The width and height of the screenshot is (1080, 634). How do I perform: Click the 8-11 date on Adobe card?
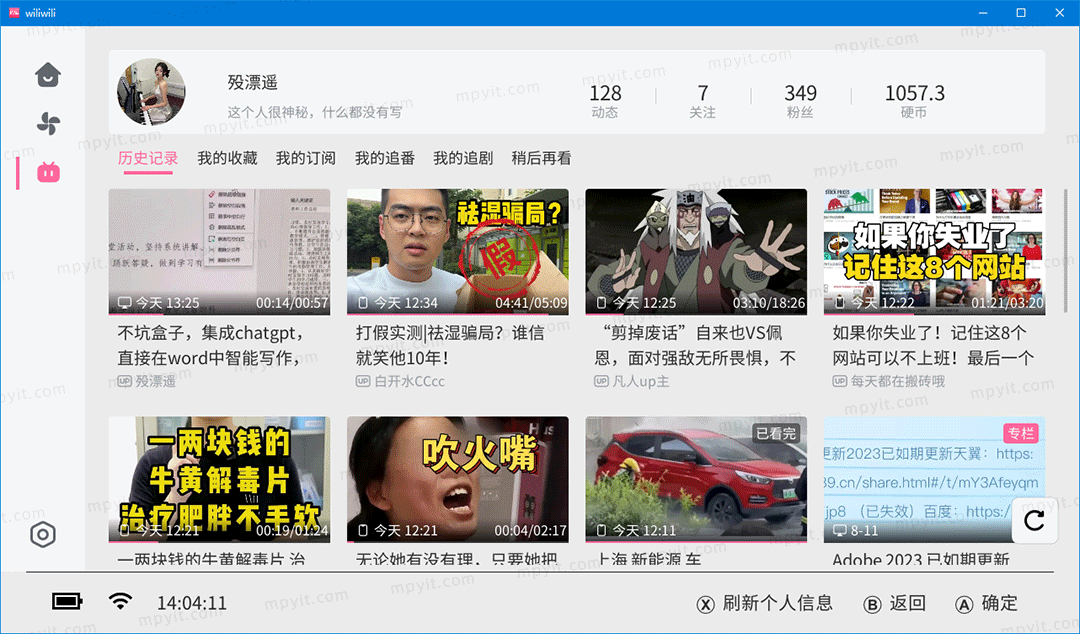[x=864, y=530]
